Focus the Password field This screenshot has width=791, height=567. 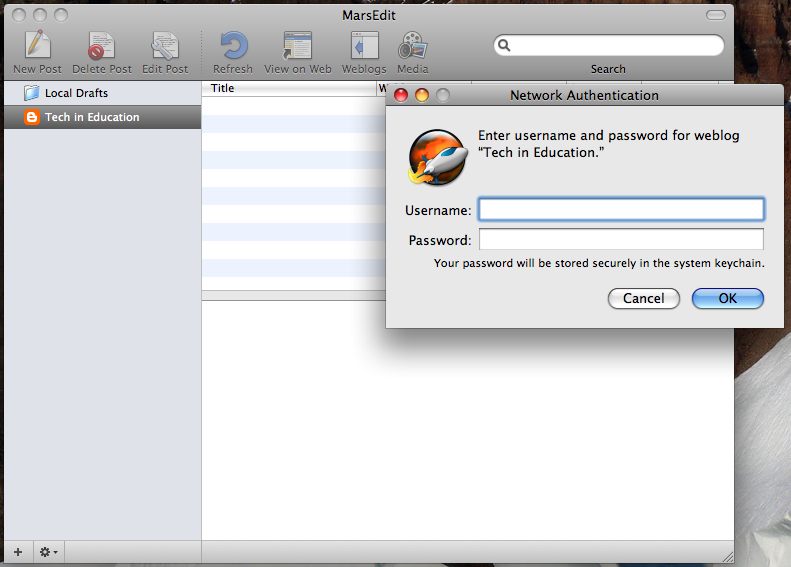click(x=621, y=239)
